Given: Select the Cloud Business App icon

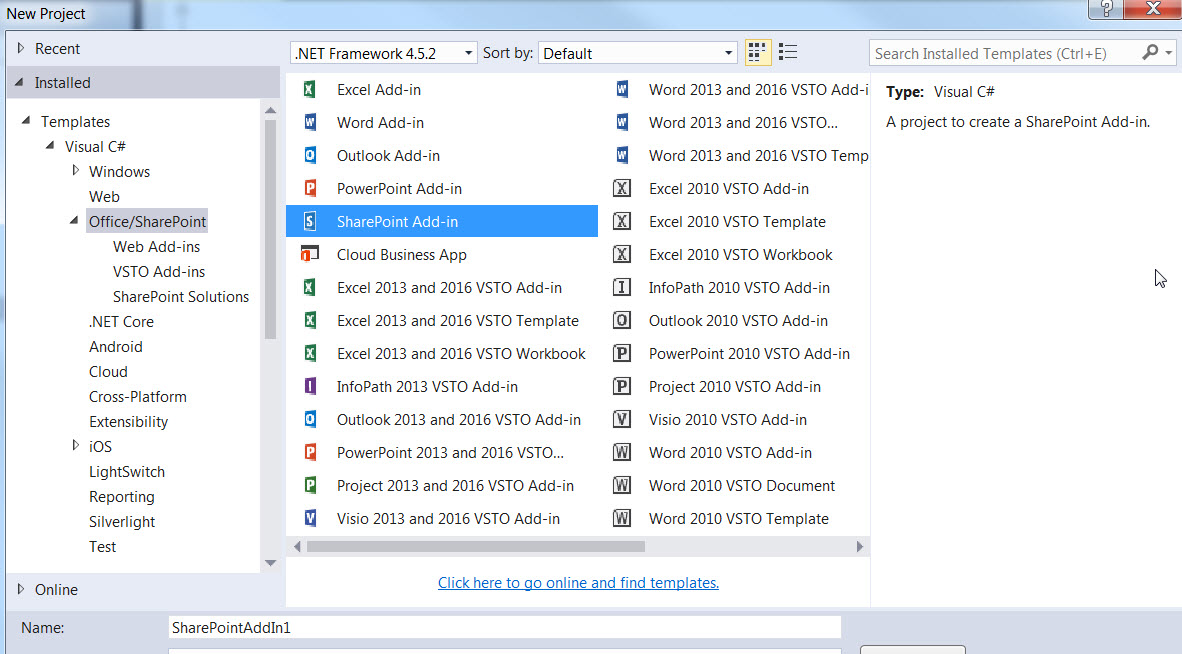Looking at the screenshot, I should tap(310, 255).
